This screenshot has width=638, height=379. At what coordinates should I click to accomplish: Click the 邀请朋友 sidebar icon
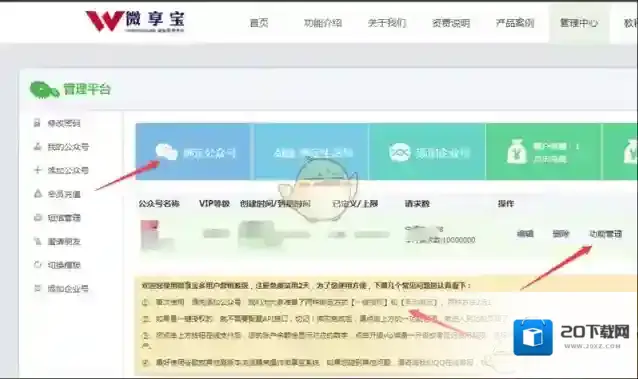click(x=37, y=241)
